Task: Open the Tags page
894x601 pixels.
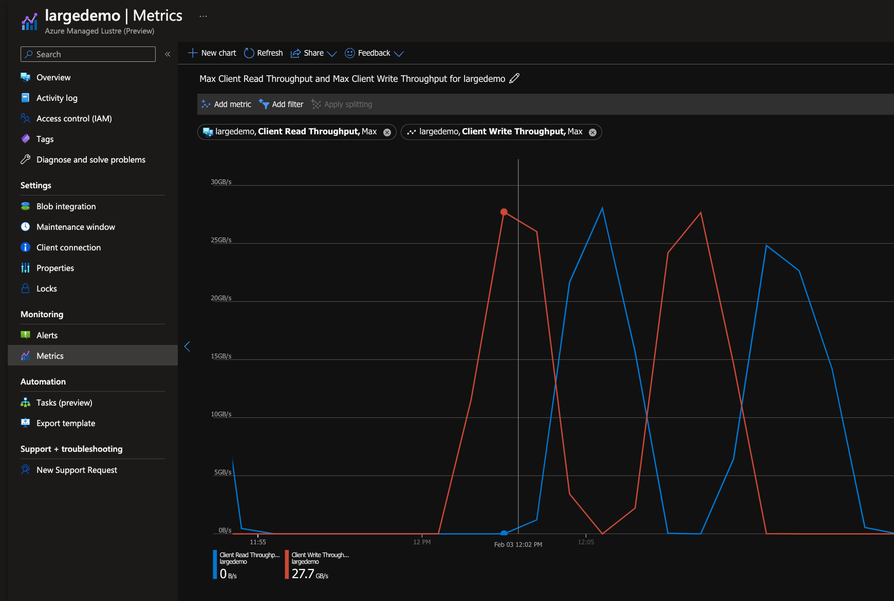Action: point(45,139)
